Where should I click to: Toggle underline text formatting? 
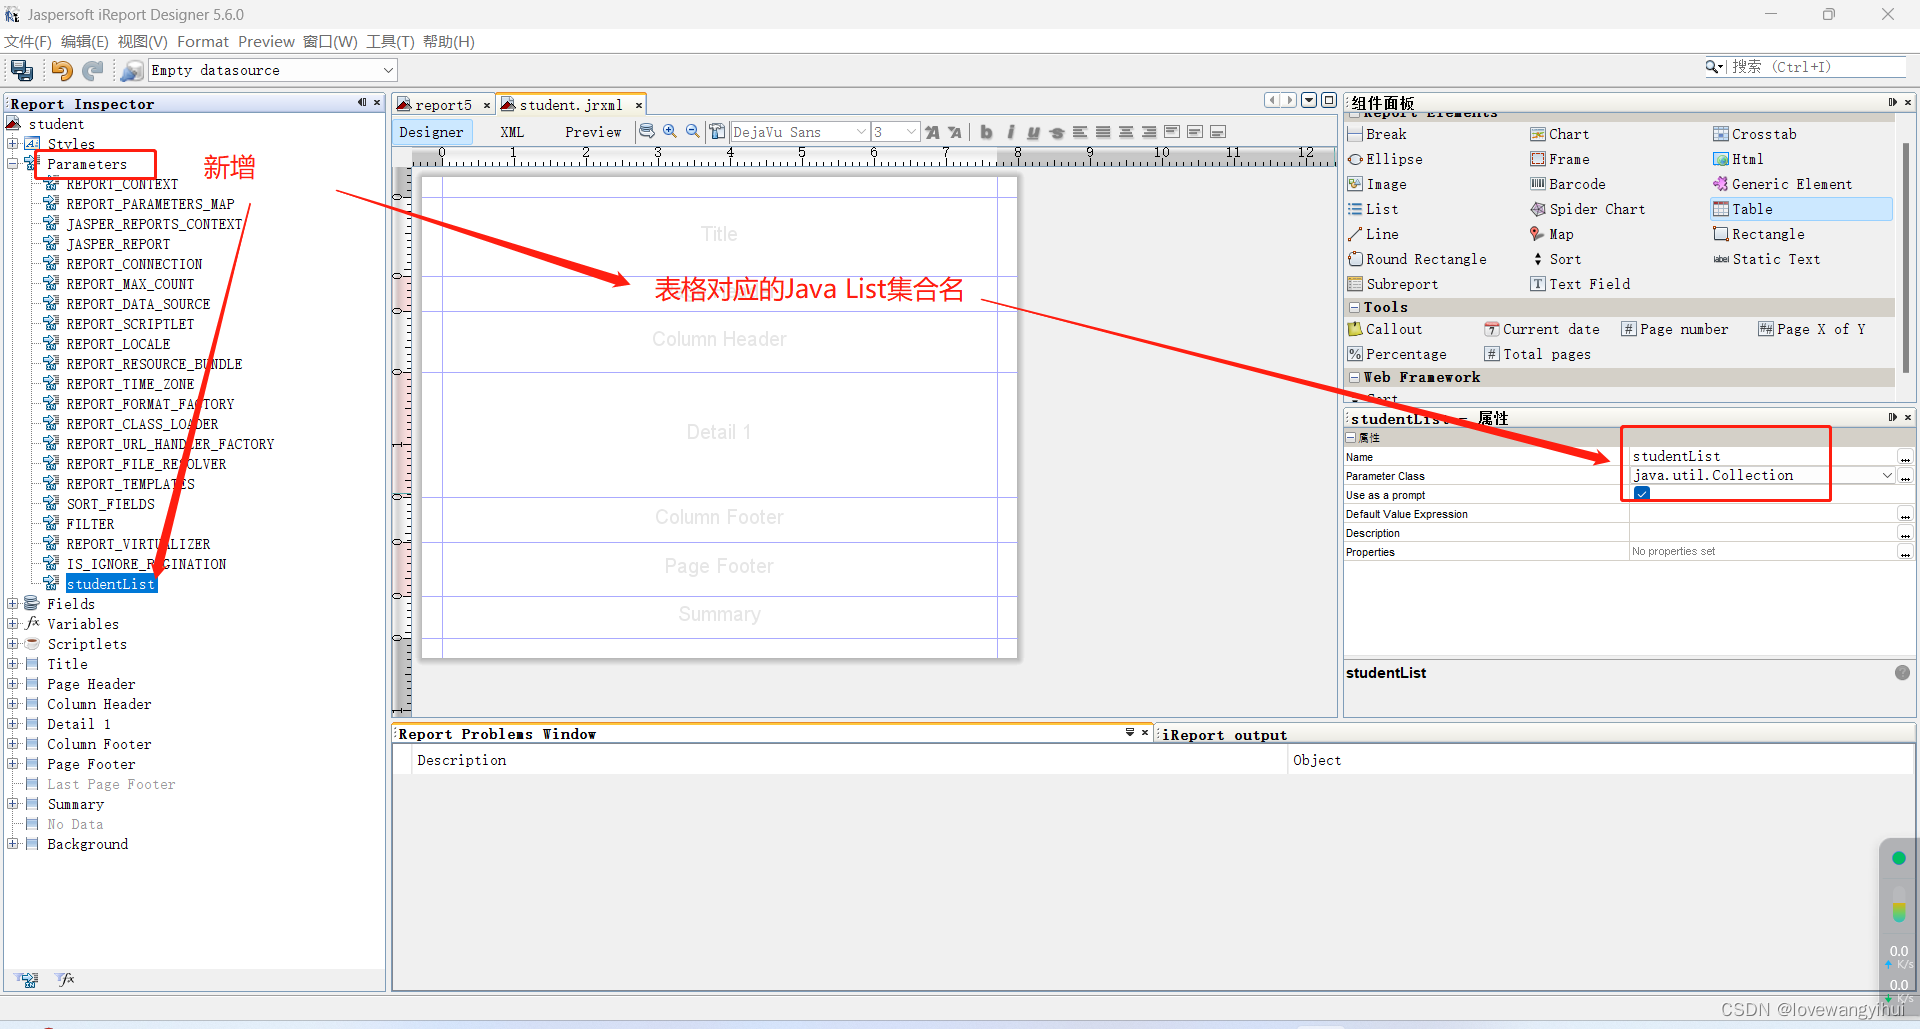pos(1033,132)
